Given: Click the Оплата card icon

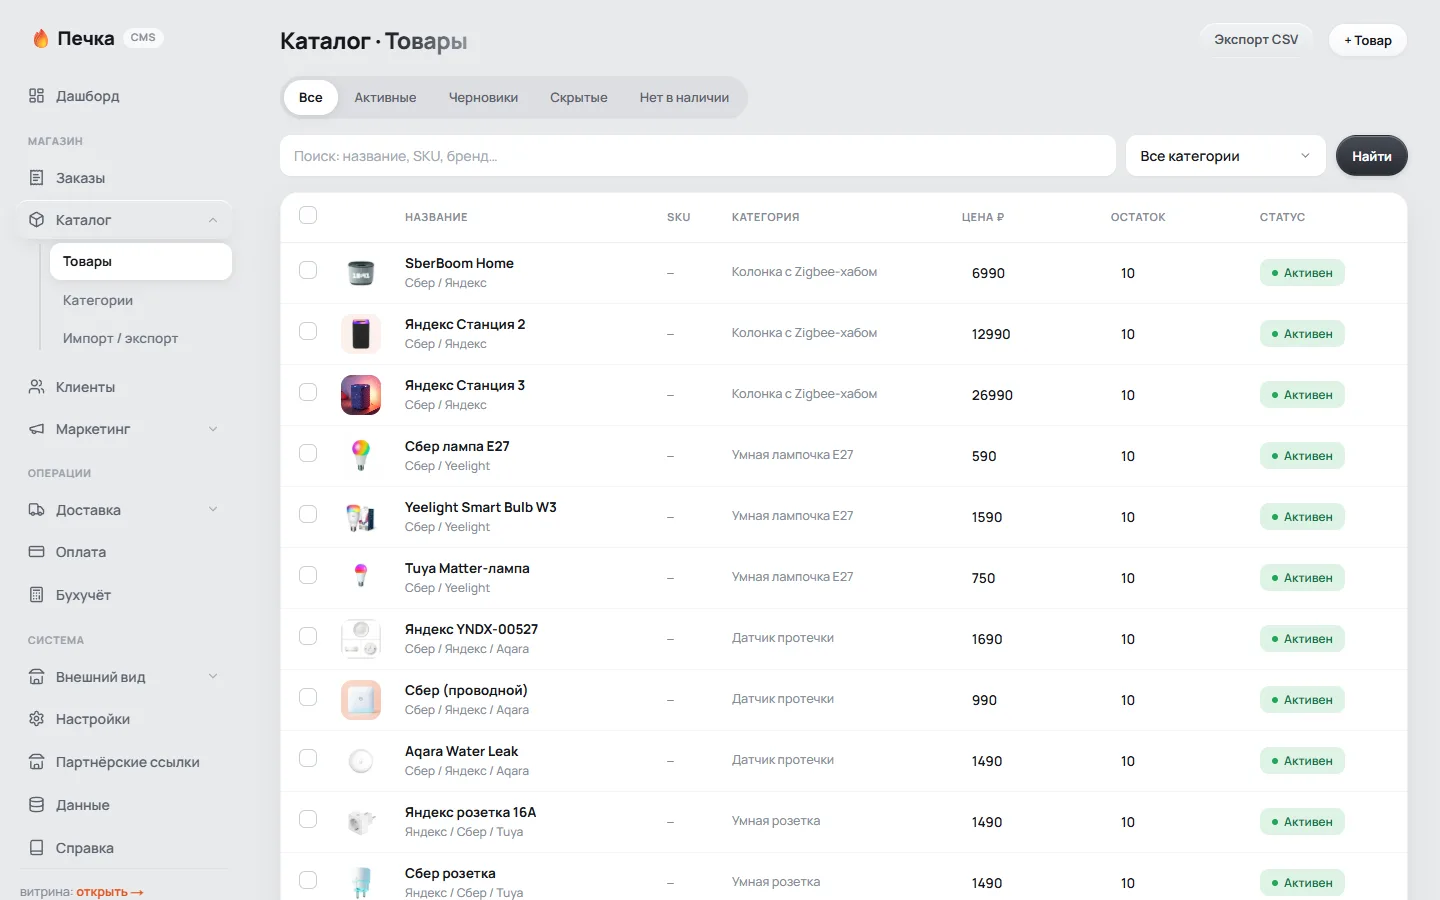Looking at the screenshot, I should pyautogui.click(x=37, y=552).
